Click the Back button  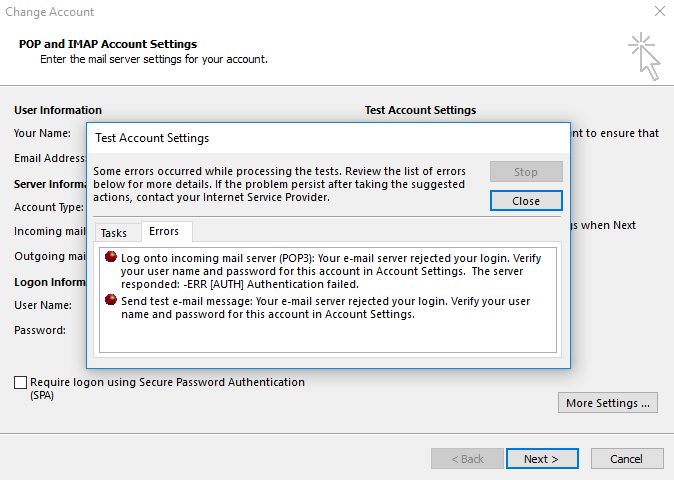coord(467,459)
